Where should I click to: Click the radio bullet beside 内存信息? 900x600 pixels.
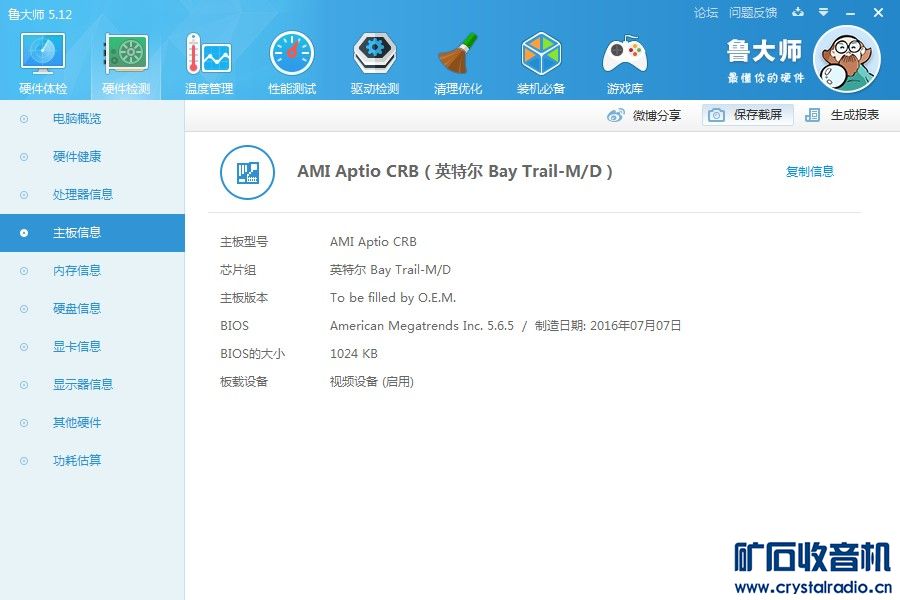pos(24,270)
